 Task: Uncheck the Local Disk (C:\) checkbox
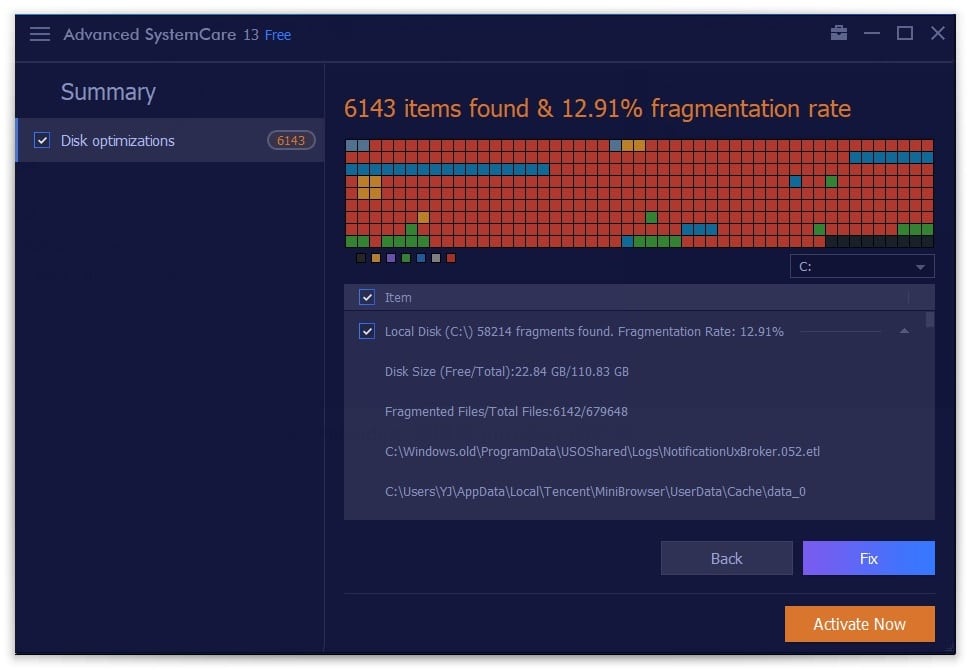(x=367, y=331)
